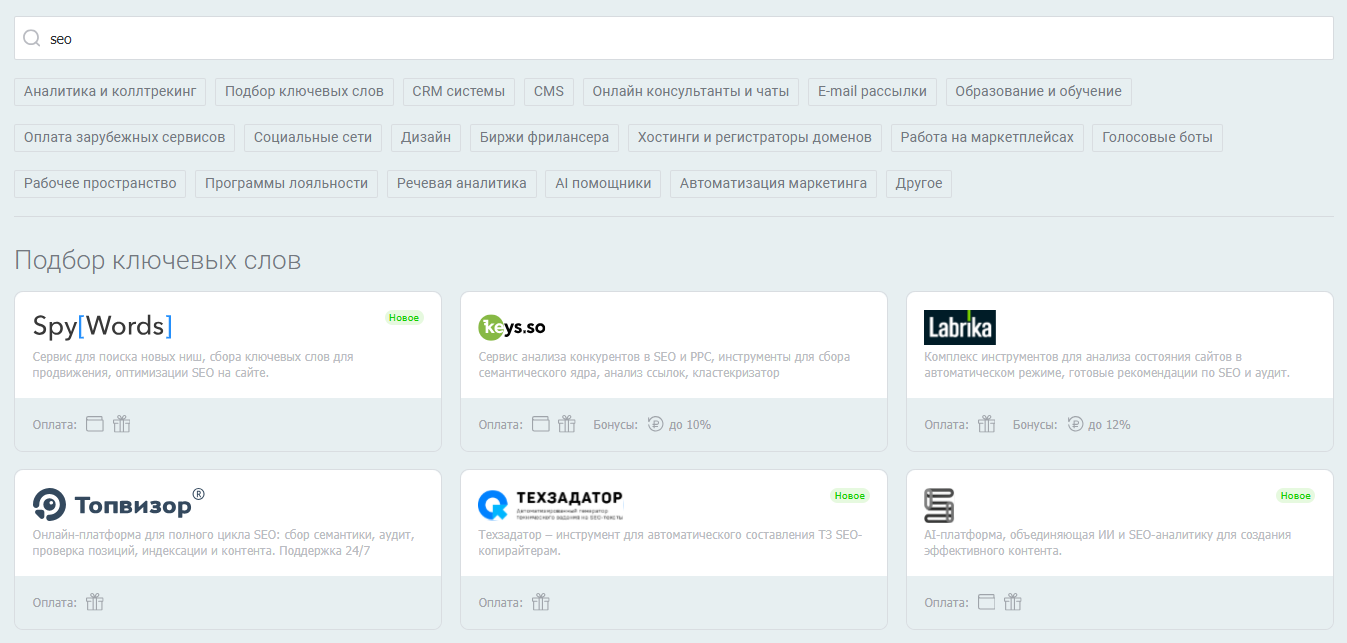The image size is (1347, 643).
Task: Click card payment icon on Keys.so card
Action: (x=540, y=423)
